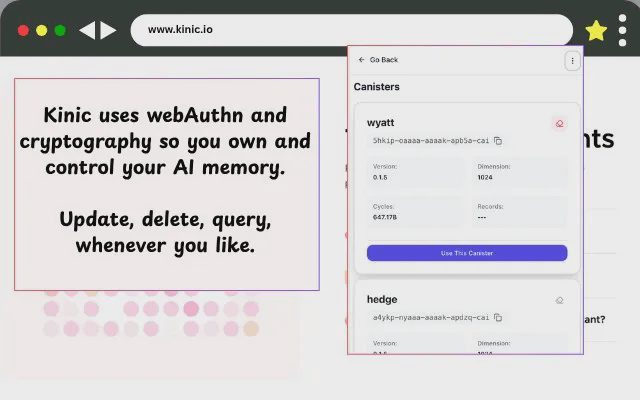
Task: Click Use This Canister for wyatt
Action: tap(467, 253)
